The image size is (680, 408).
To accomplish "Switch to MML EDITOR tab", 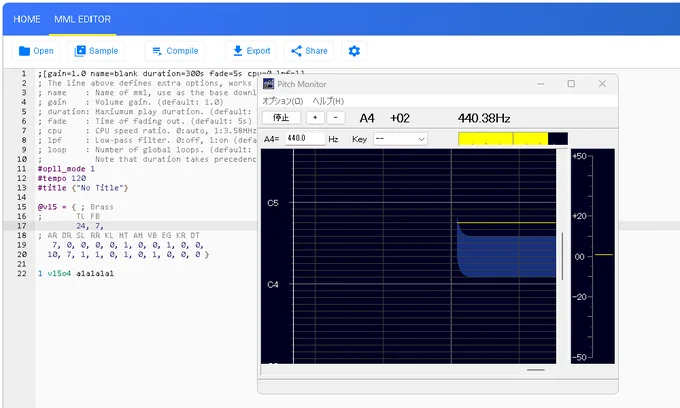I will coord(82,19).
